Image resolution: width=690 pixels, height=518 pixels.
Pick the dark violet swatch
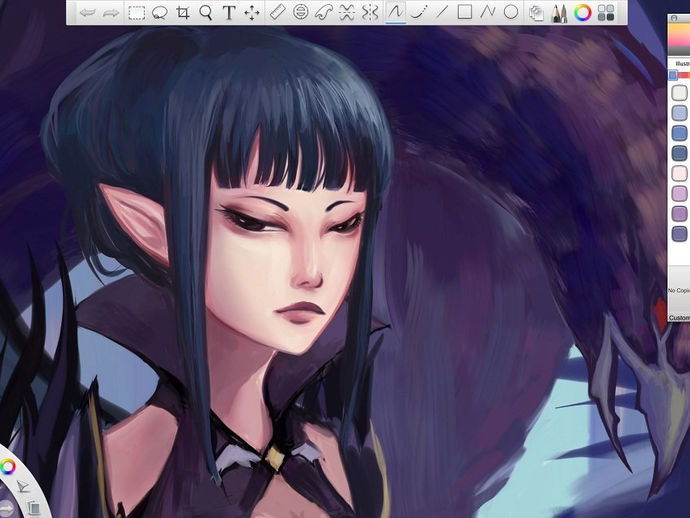coord(679,234)
